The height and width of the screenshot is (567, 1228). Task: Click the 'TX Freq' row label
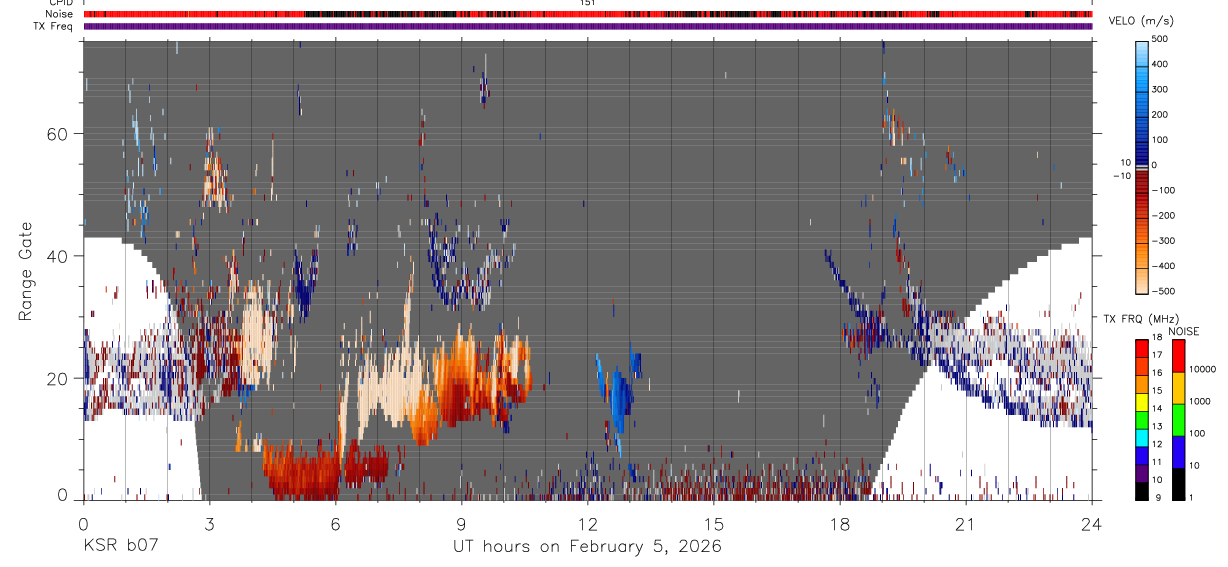tap(54, 26)
